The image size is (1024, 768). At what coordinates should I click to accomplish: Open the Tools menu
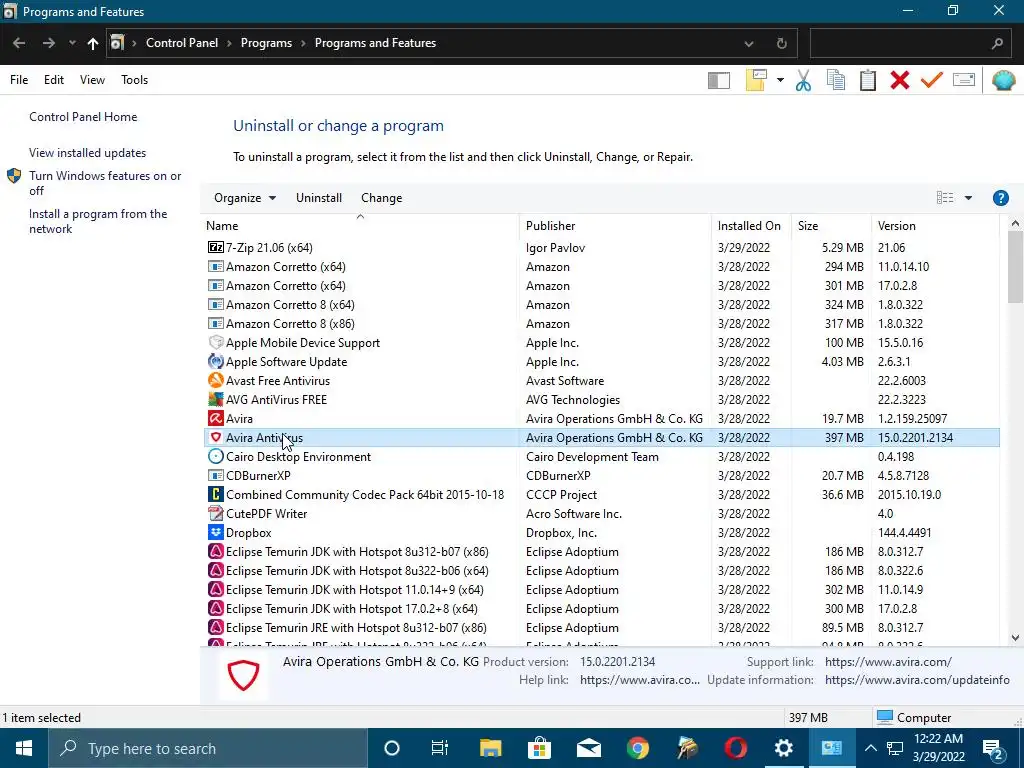click(x=135, y=80)
